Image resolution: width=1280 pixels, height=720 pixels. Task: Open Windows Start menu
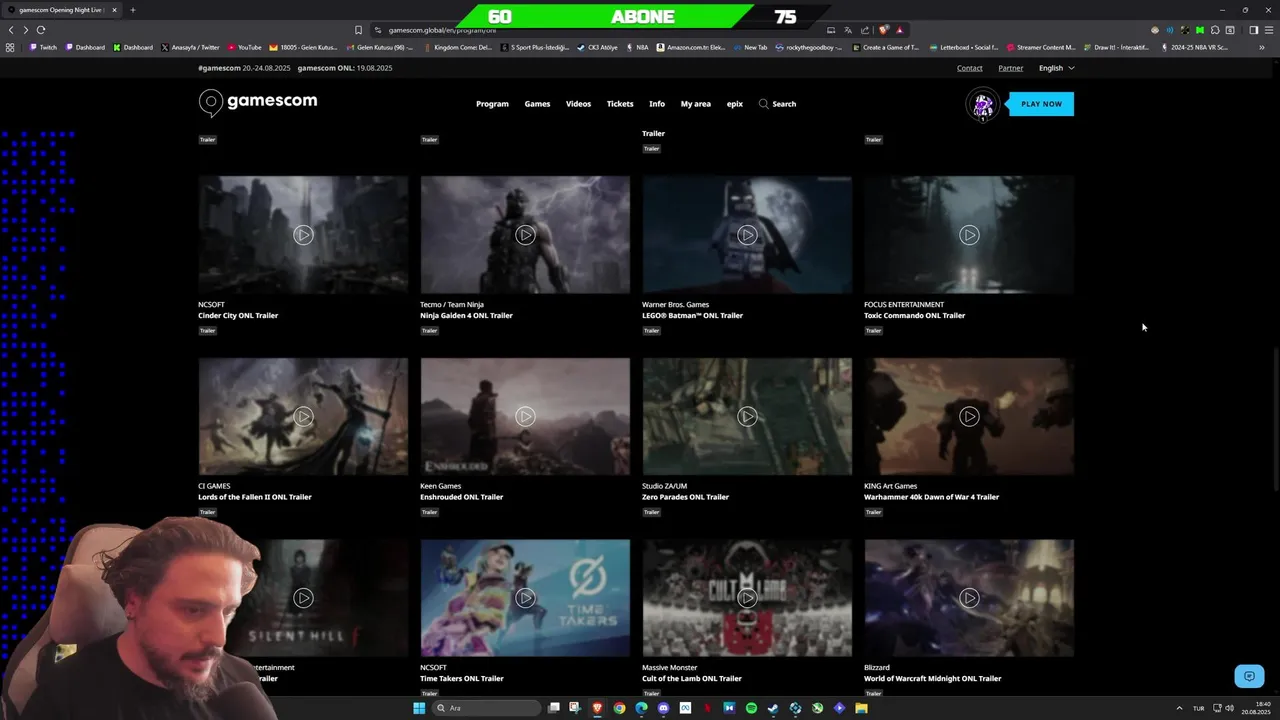coord(419,708)
